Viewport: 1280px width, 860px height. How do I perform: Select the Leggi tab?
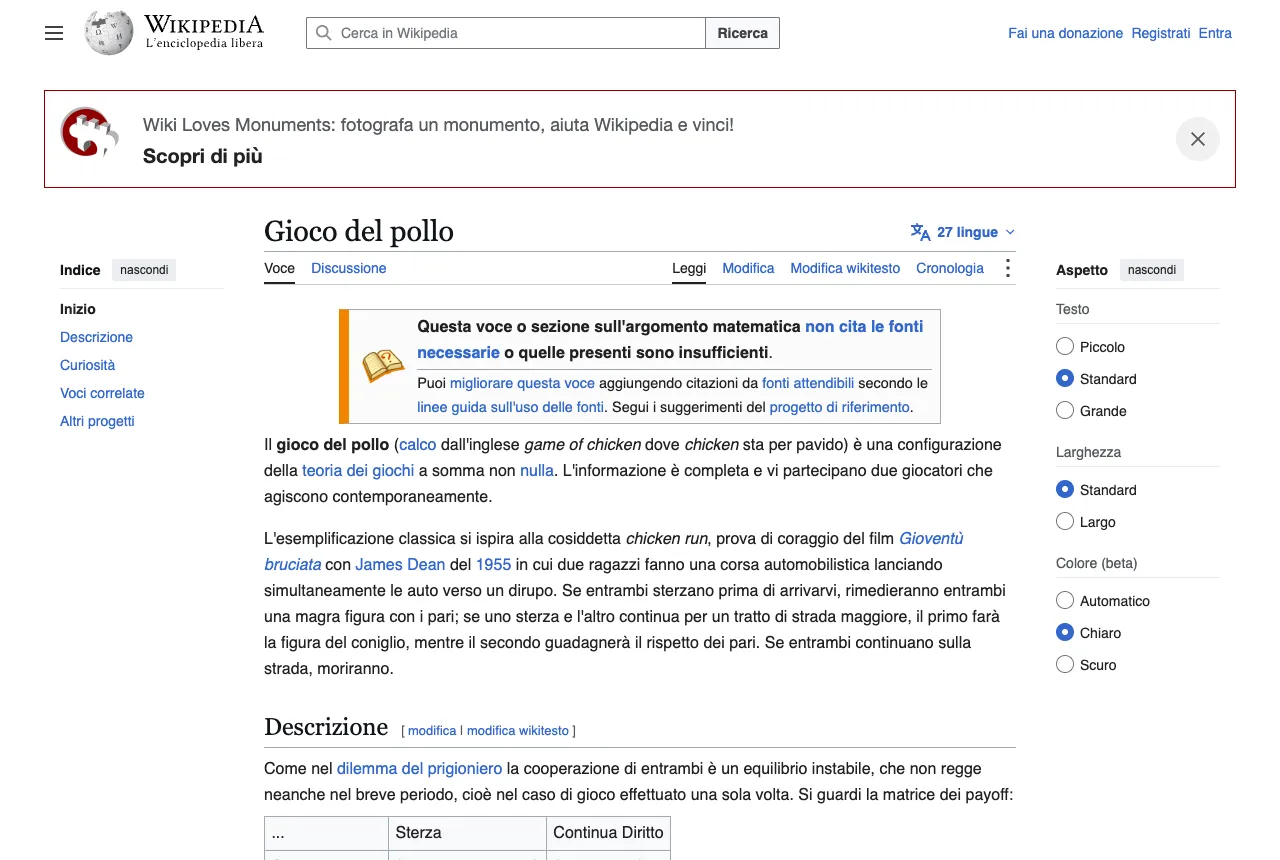point(689,268)
